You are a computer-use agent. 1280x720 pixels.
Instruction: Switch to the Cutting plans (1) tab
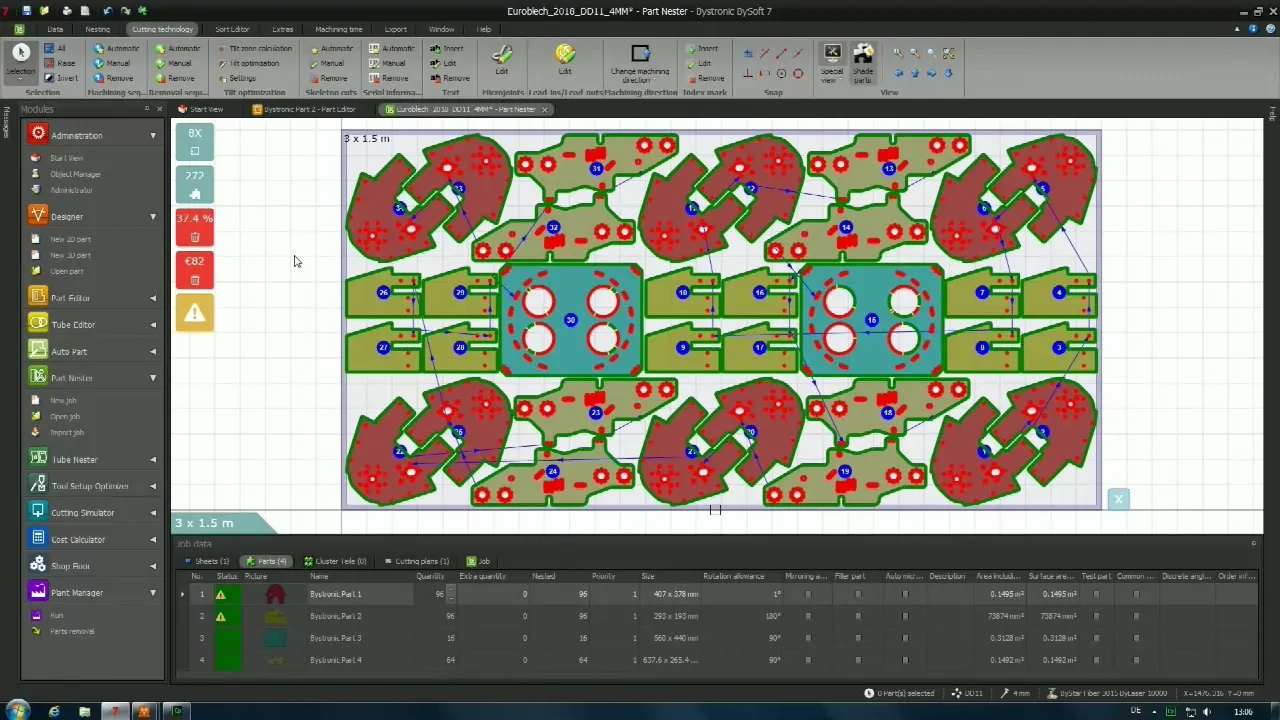417,561
